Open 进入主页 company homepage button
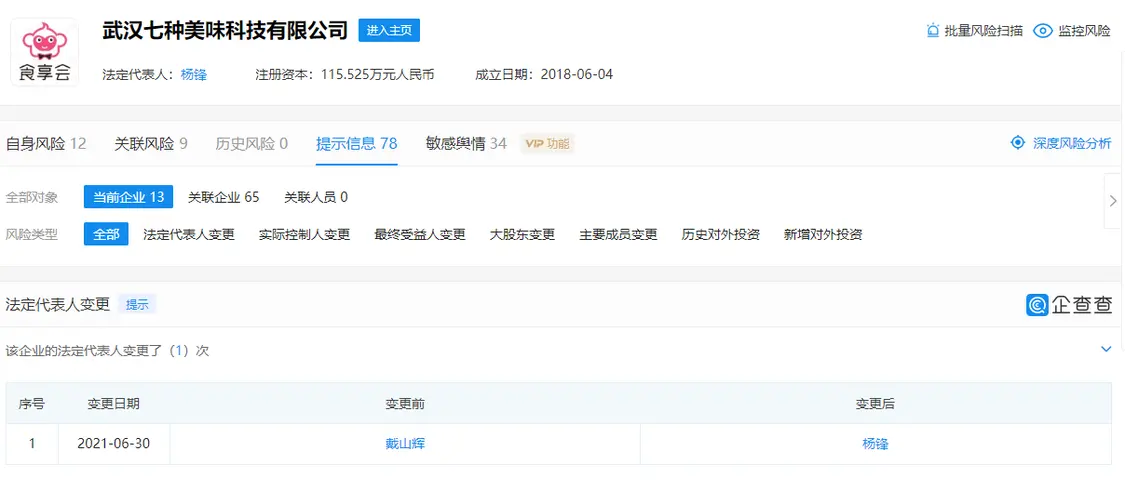This screenshot has height=491, width=1125. pyautogui.click(x=389, y=30)
